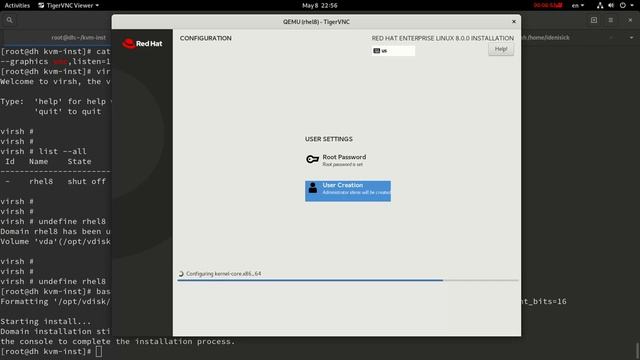Click the RED HAT ENTERPRISE LINUX 8.0.0 INSTALLATION text

click(442, 38)
